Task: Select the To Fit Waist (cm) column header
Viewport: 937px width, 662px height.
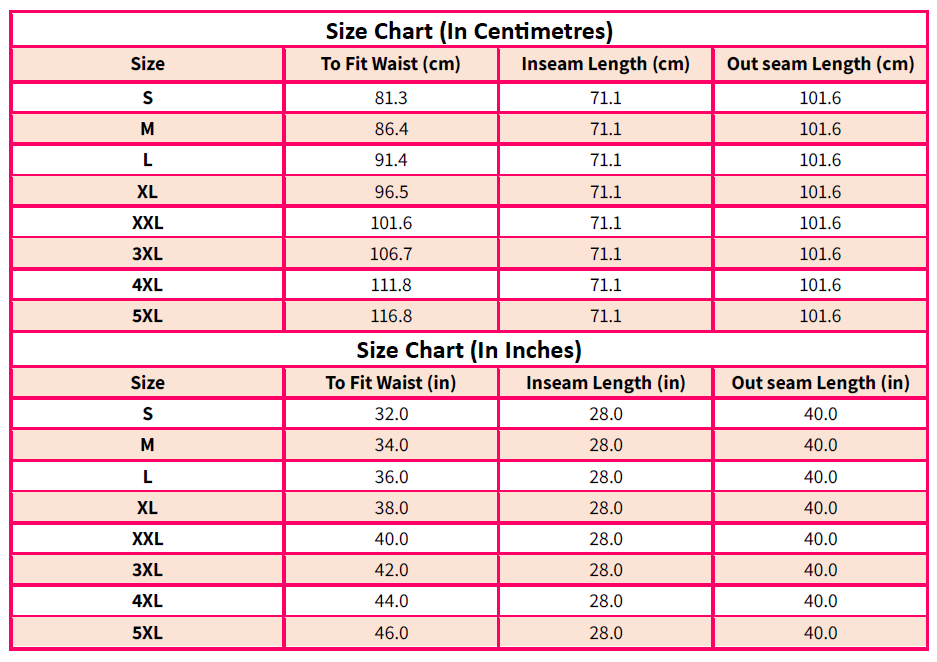Action: tap(391, 64)
